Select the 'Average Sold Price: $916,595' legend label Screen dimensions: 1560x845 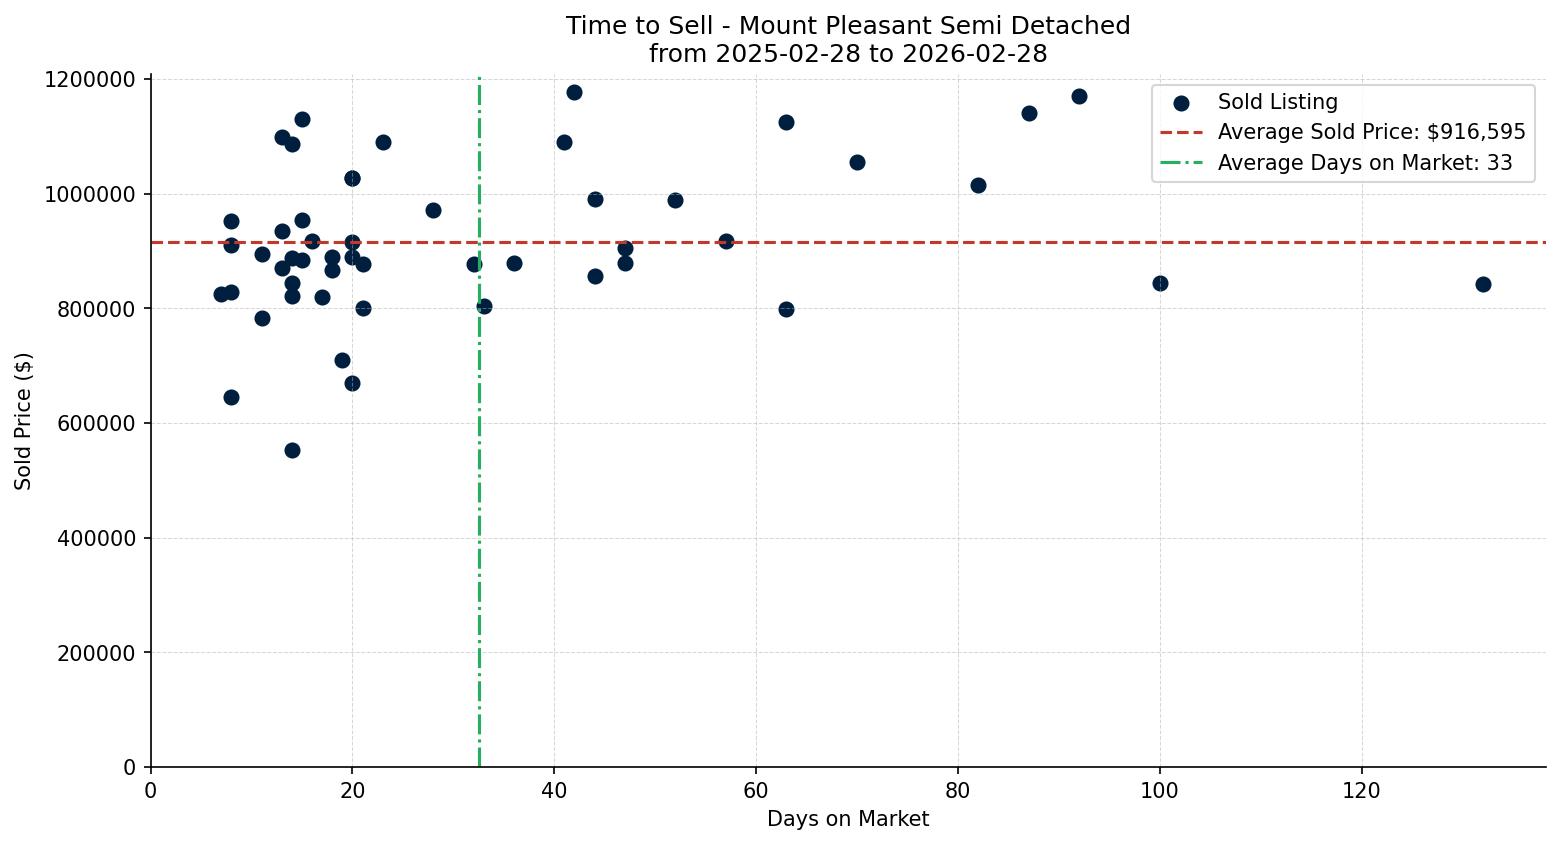point(1371,132)
